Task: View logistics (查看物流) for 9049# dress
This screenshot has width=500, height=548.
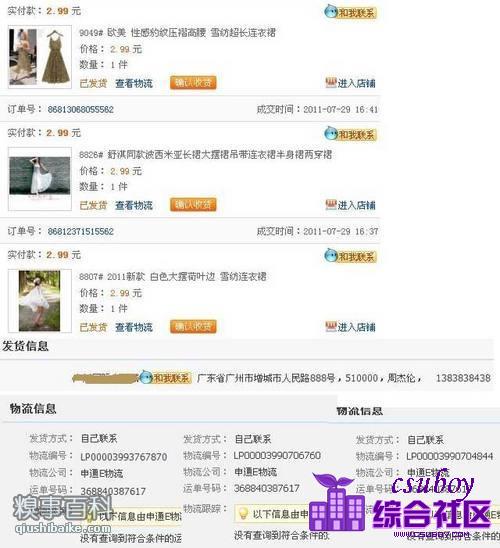Action: (x=134, y=84)
